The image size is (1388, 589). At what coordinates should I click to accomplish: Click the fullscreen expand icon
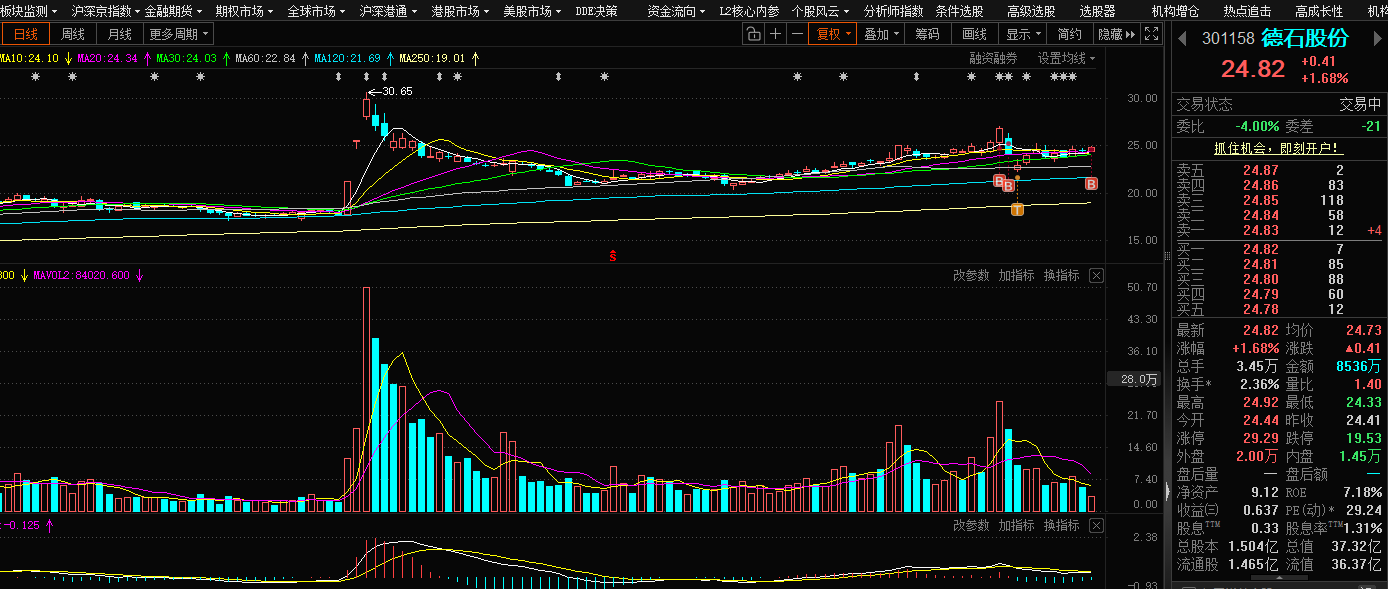pyautogui.click(x=1151, y=34)
